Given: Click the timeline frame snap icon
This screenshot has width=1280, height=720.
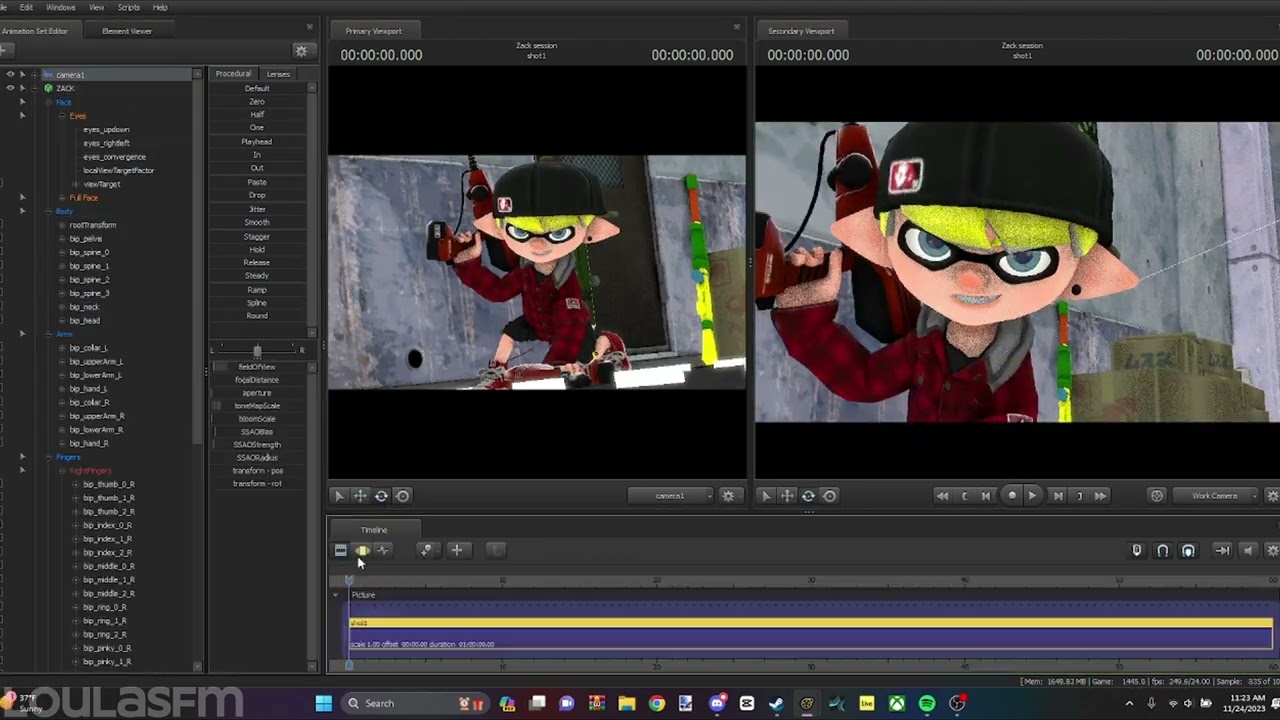Looking at the screenshot, I should [x=1188, y=550].
